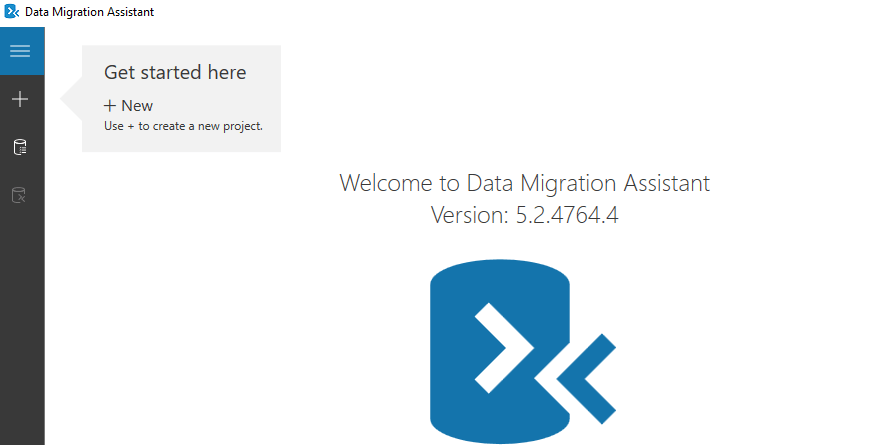Expand the hamburger navigation menu
The width and height of the screenshot is (875, 445).
tap(21, 51)
